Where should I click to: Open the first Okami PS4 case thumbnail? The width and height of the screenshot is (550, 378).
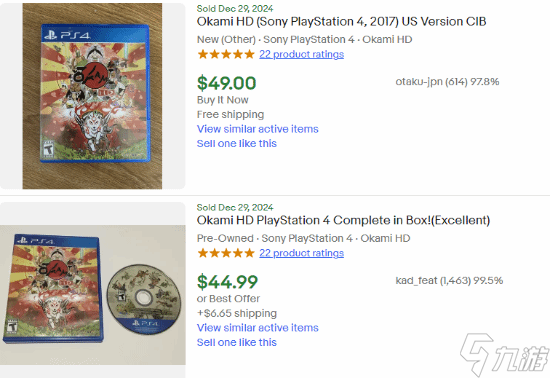[x=92, y=96]
